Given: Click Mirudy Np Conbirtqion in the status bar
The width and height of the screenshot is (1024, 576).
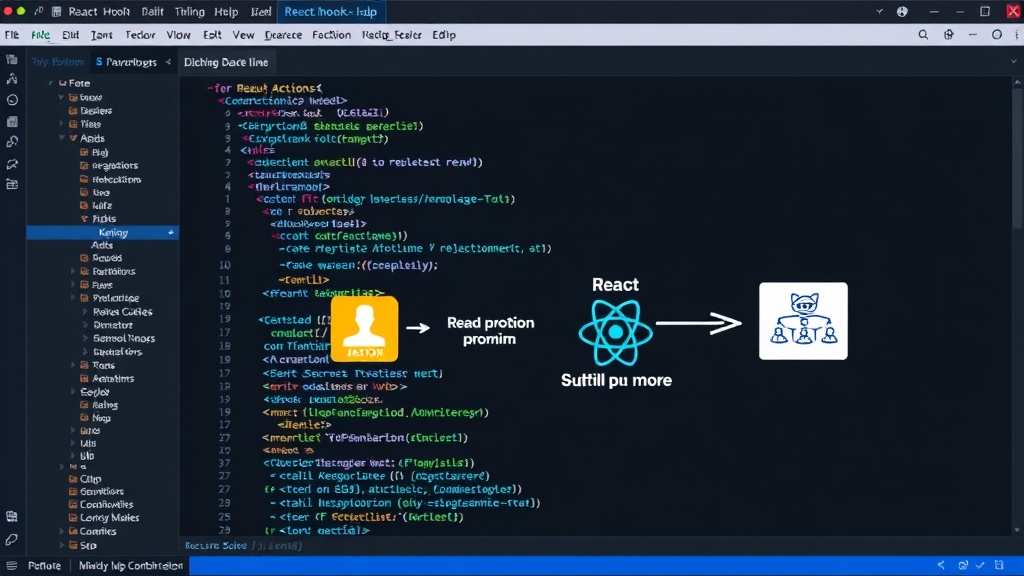Looking at the screenshot, I should pos(131,566).
